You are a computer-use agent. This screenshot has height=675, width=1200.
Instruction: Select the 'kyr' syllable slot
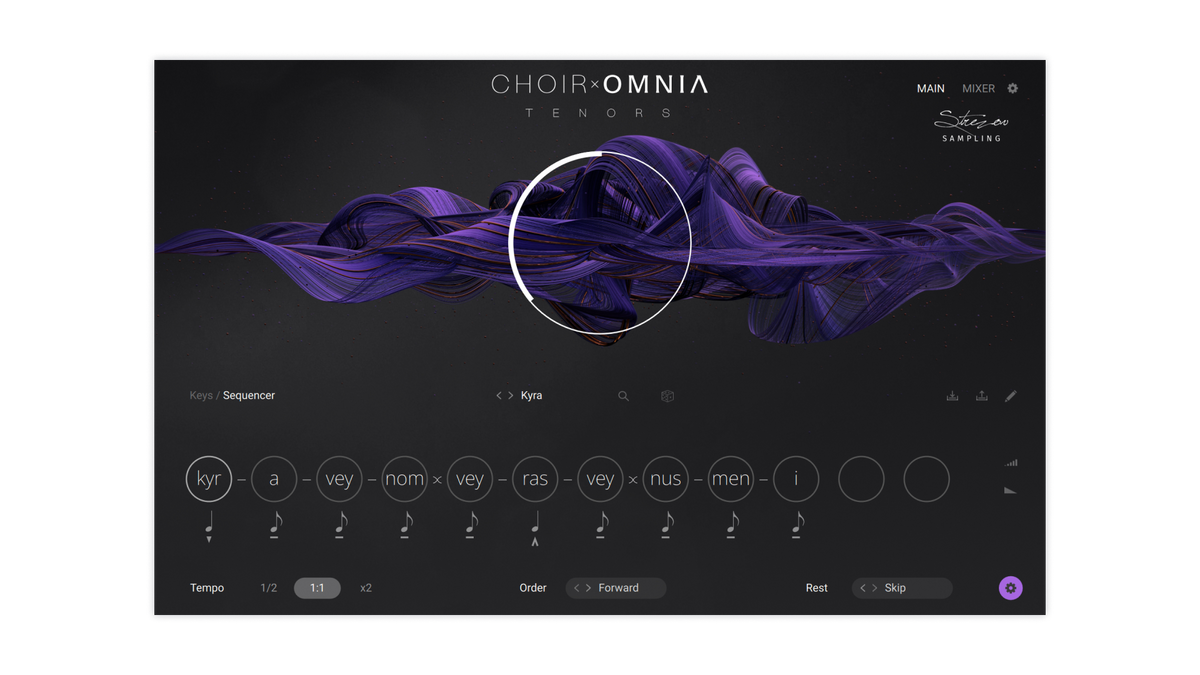click(209, 479)
